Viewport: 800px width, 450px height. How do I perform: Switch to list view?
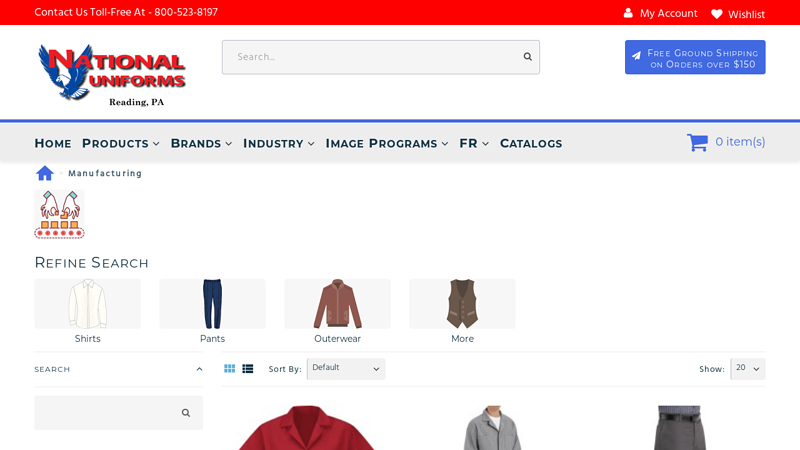[248, 368]
